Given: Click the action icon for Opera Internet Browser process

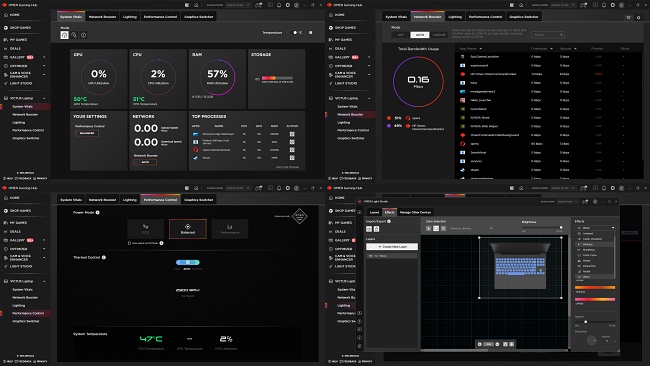Looking at the screenshot, I should (292, 150).
